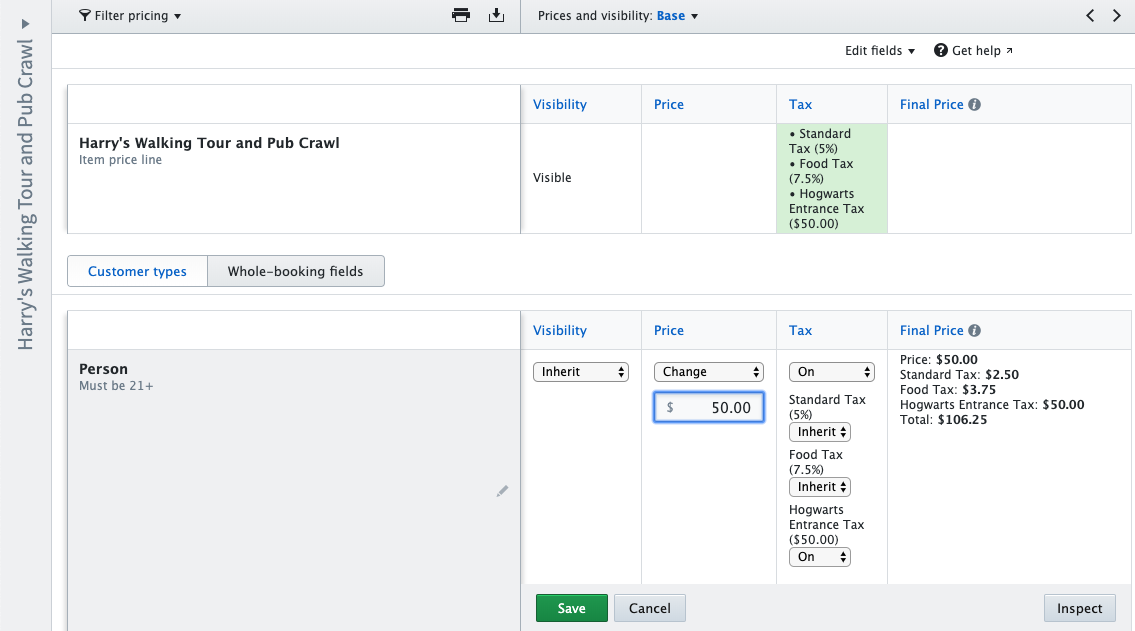Switch to Customer types tab
Screen dimensions: 1135x631
138,271
